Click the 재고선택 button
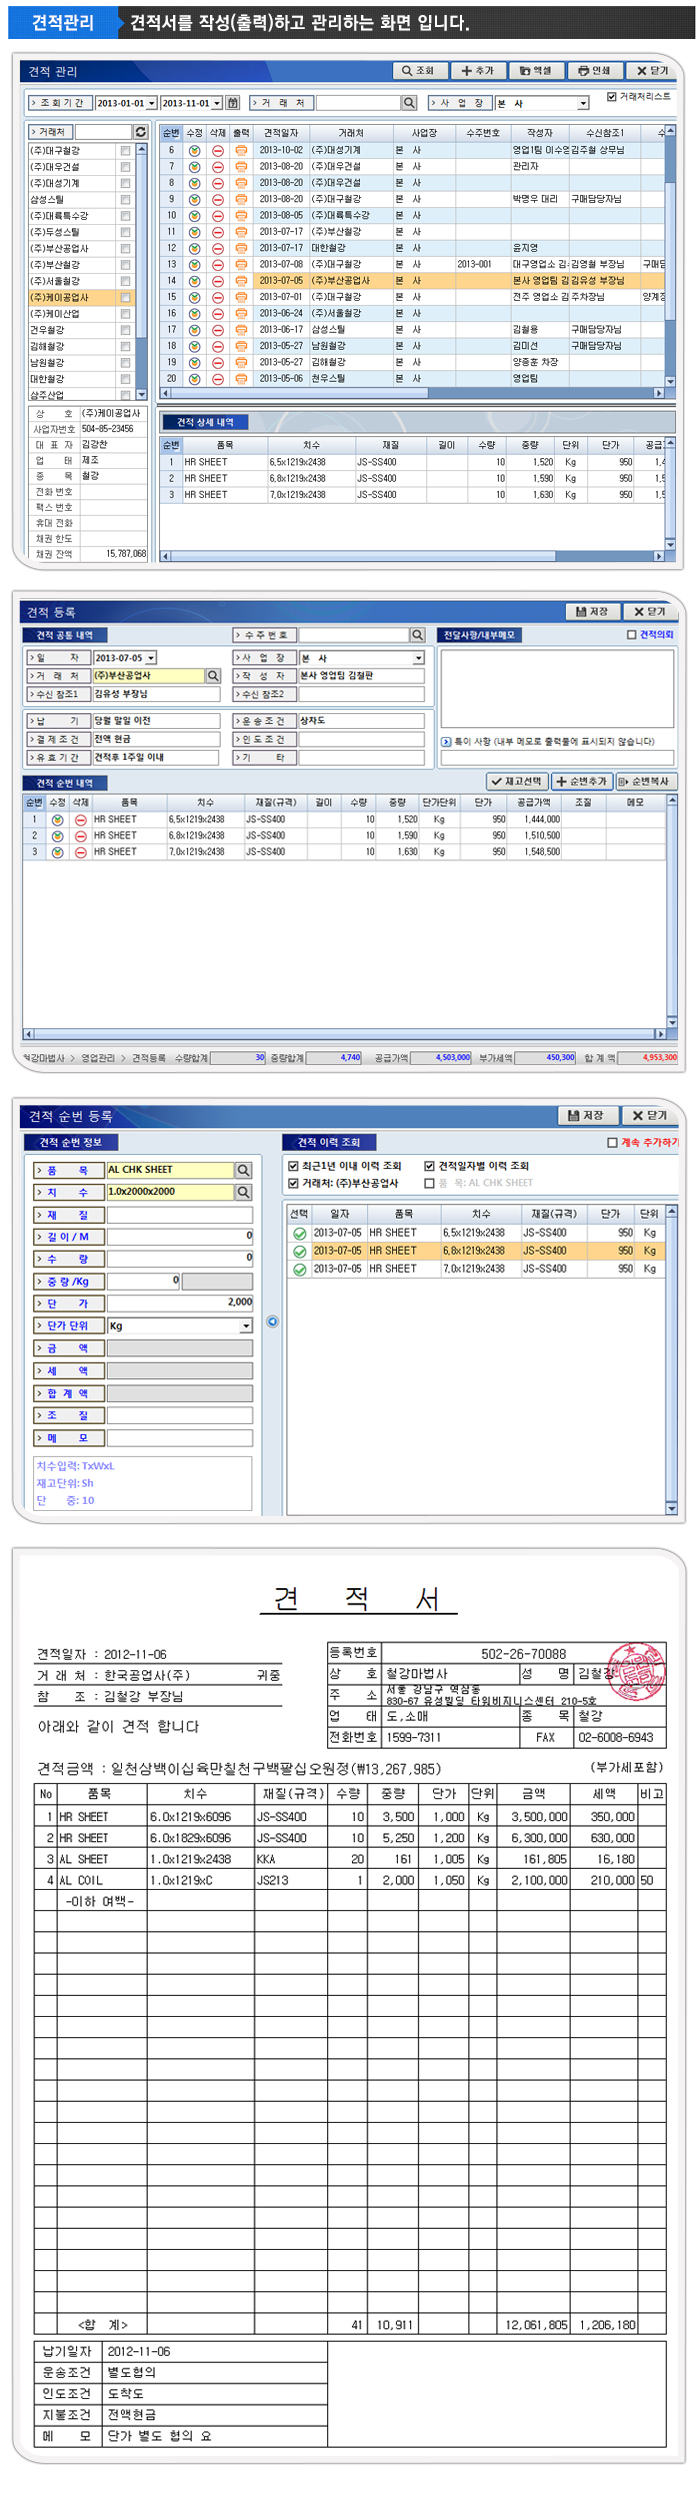Viewport: 700px width, 2500px height. 517,782
